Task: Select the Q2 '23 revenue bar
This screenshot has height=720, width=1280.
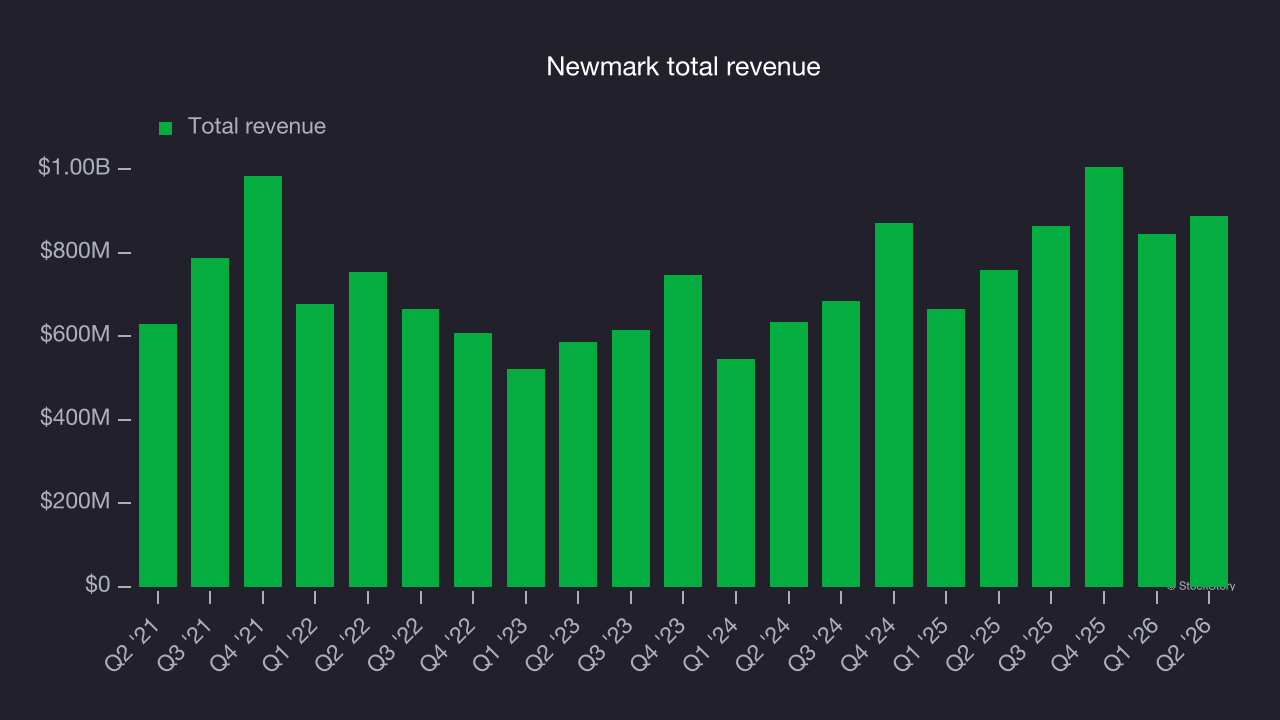Action: [x=578, y=464]
